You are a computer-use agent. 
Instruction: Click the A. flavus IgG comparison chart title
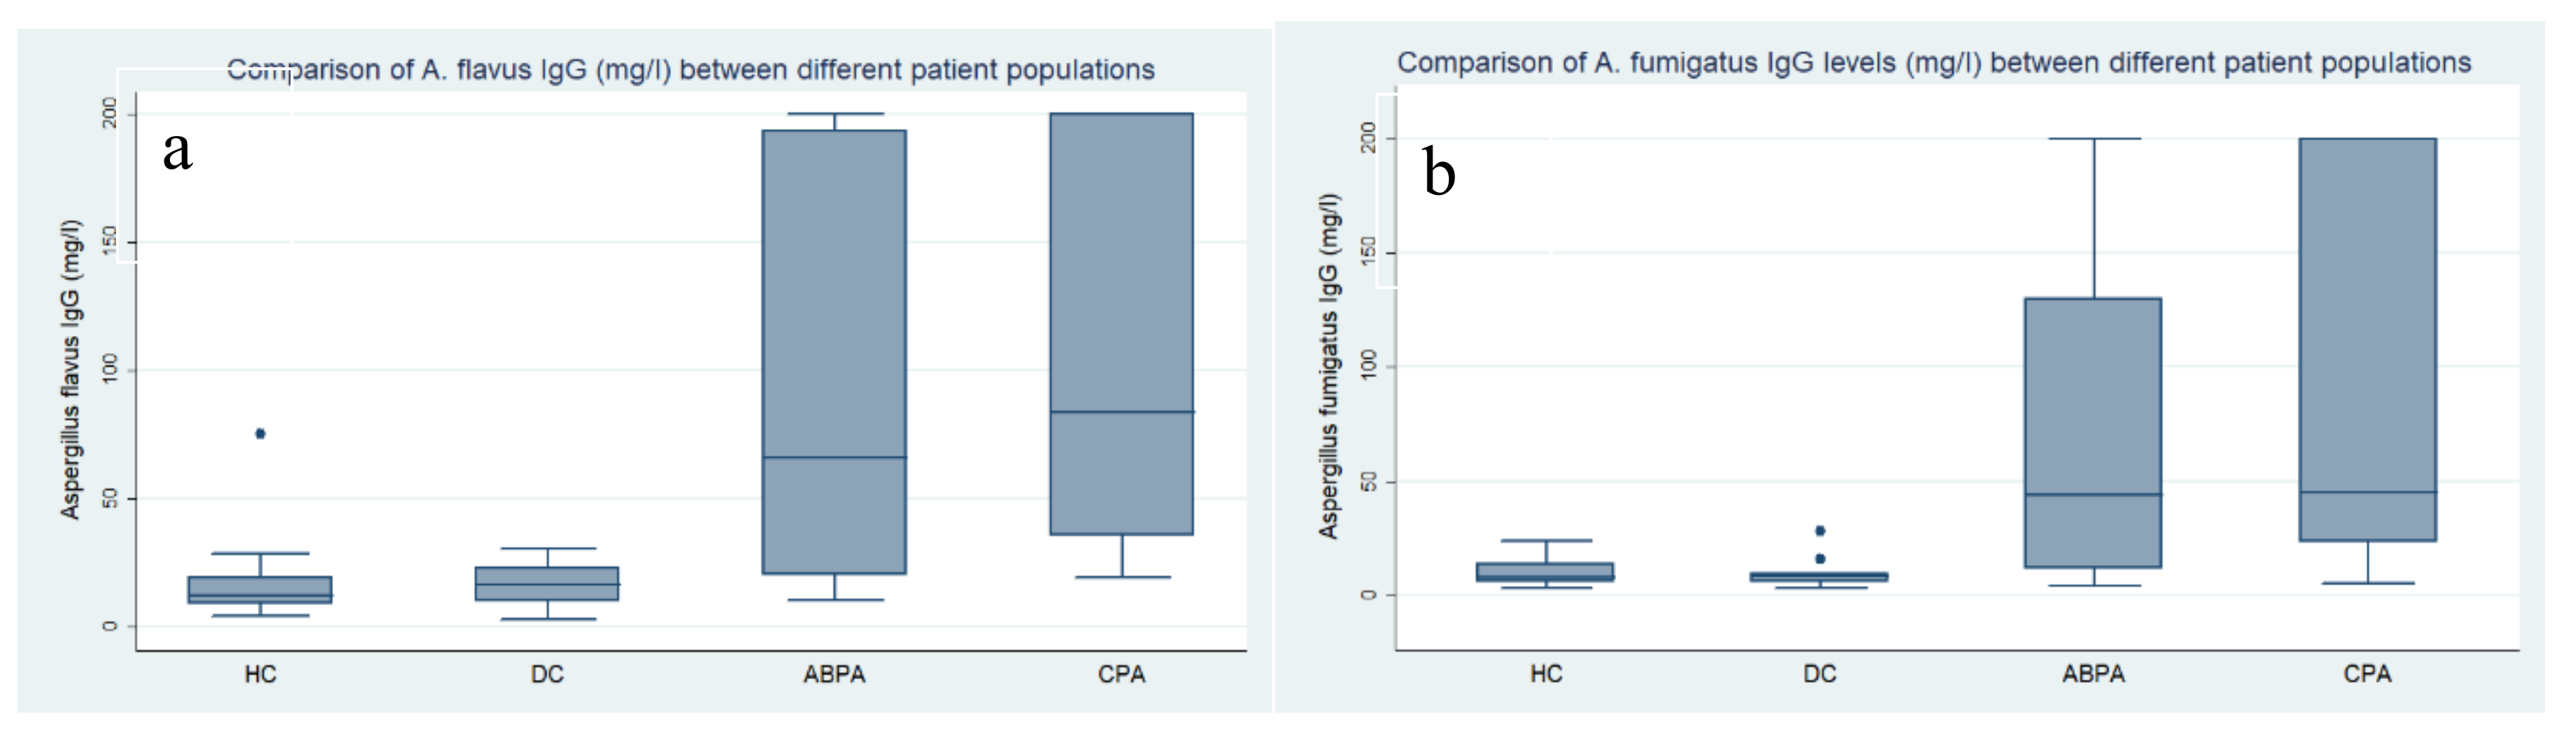(x=690, y=70)
